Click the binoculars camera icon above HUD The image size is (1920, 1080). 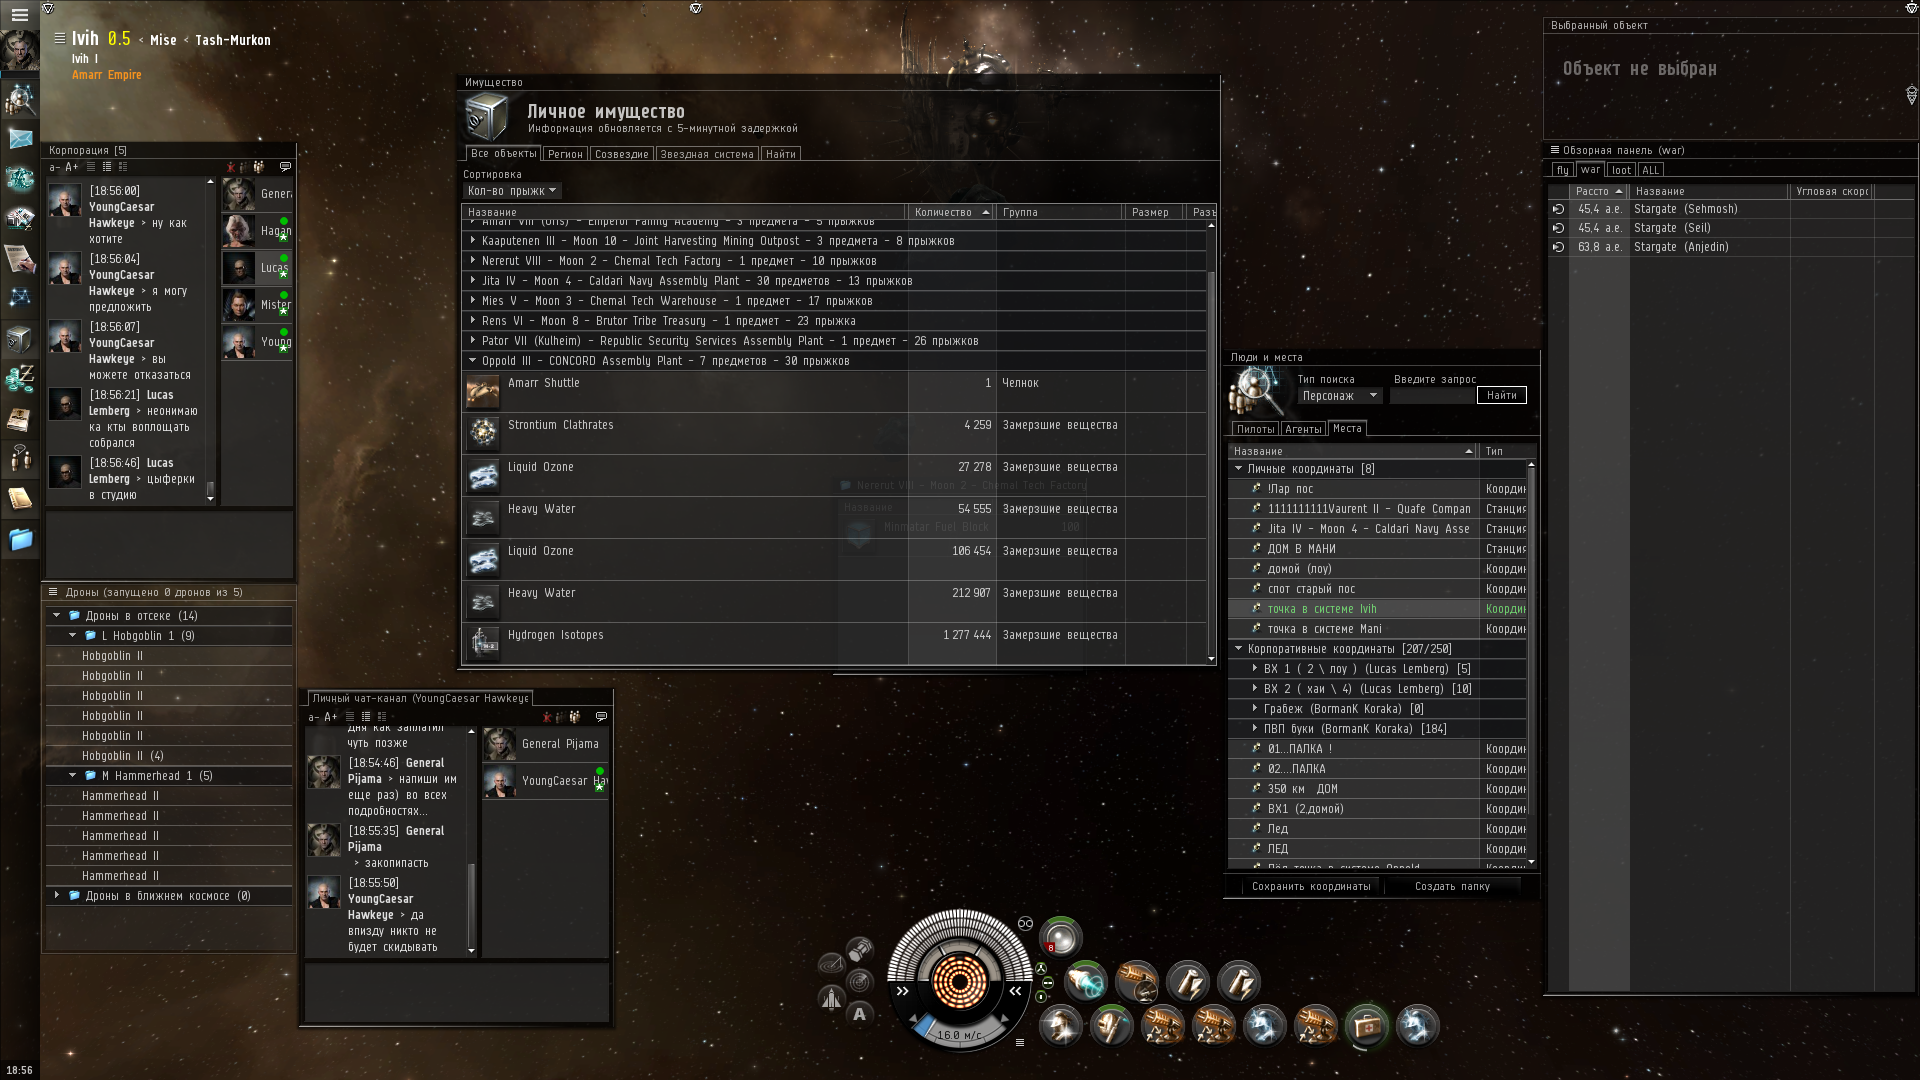click(1025, 923)
